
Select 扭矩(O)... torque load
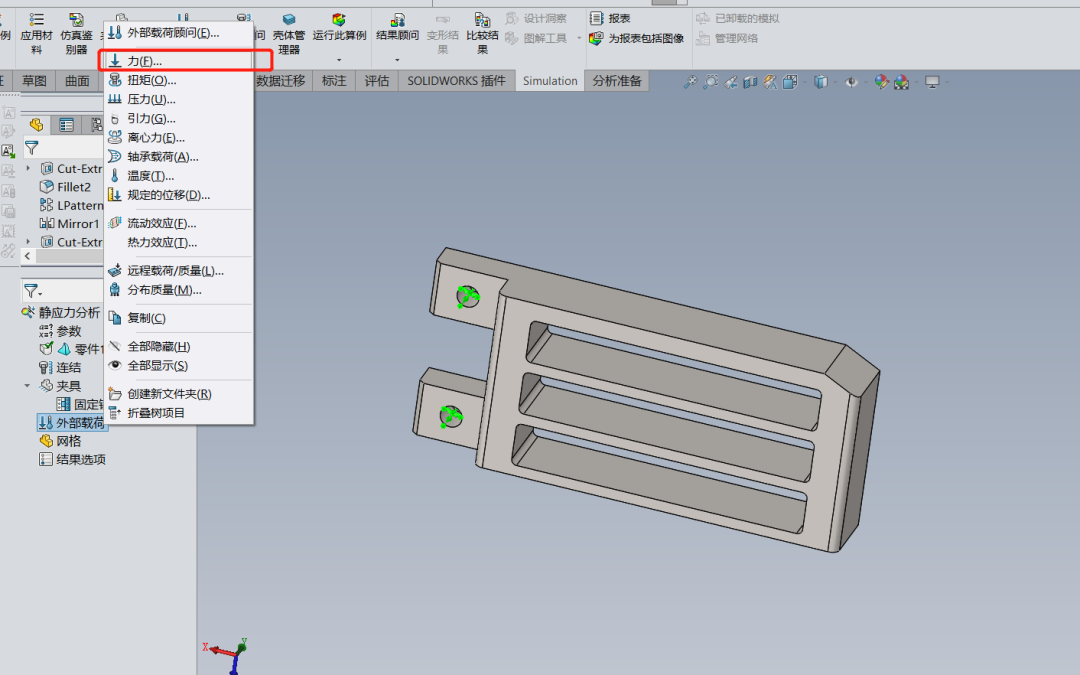pyautogui.click(x=179, y=80)
